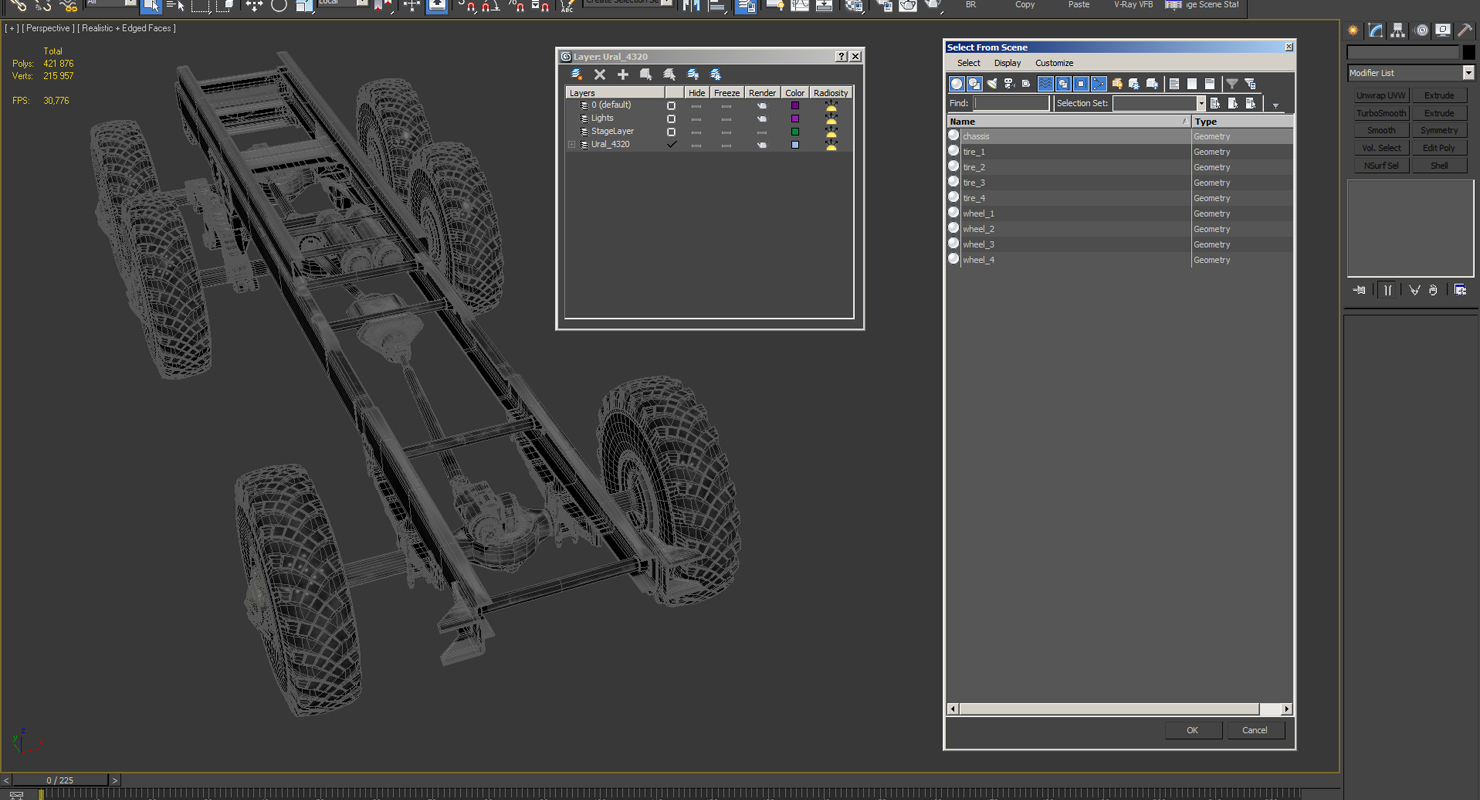The height and width of the screenshot is (800, 1480).
Task: Click Delete layer X icon in Layer dialog
Action: pos(600,74)
